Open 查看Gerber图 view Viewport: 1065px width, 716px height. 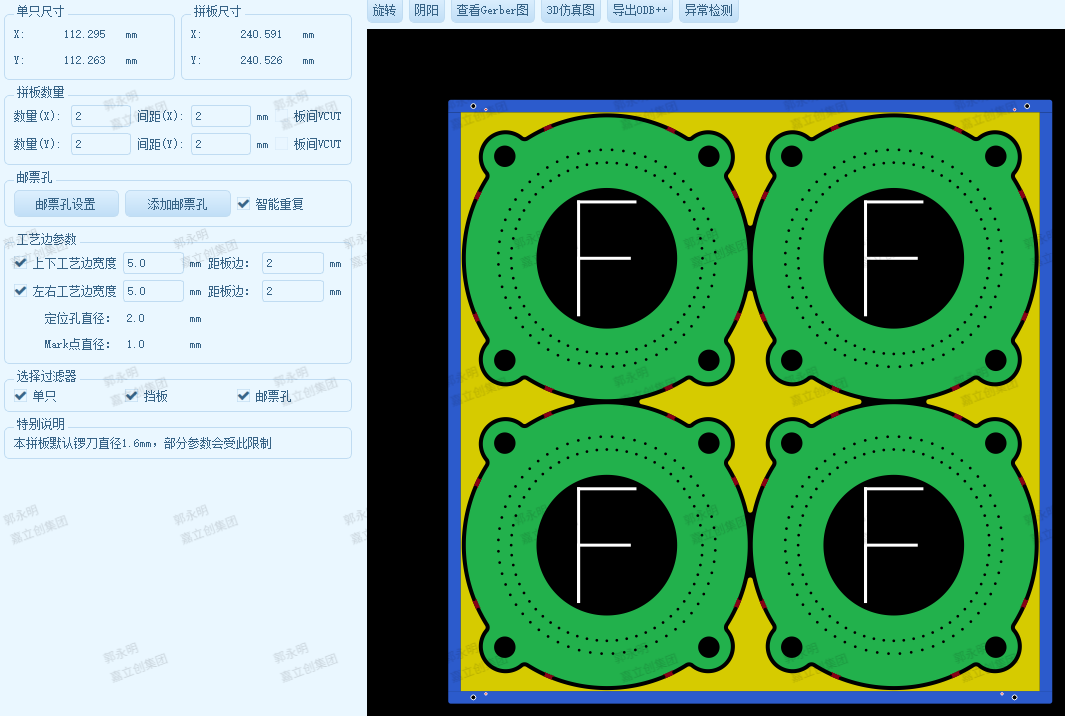pyautogui.click(x=492, y=11)
